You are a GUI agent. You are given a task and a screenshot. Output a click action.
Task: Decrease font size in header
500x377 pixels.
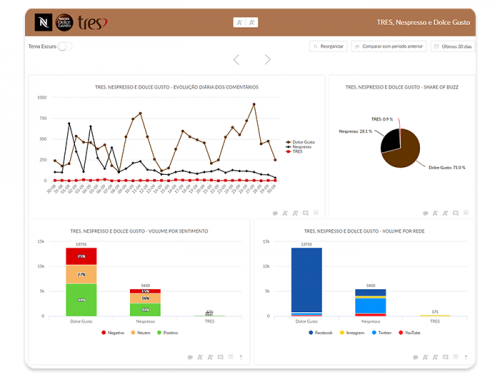[239, 22]
